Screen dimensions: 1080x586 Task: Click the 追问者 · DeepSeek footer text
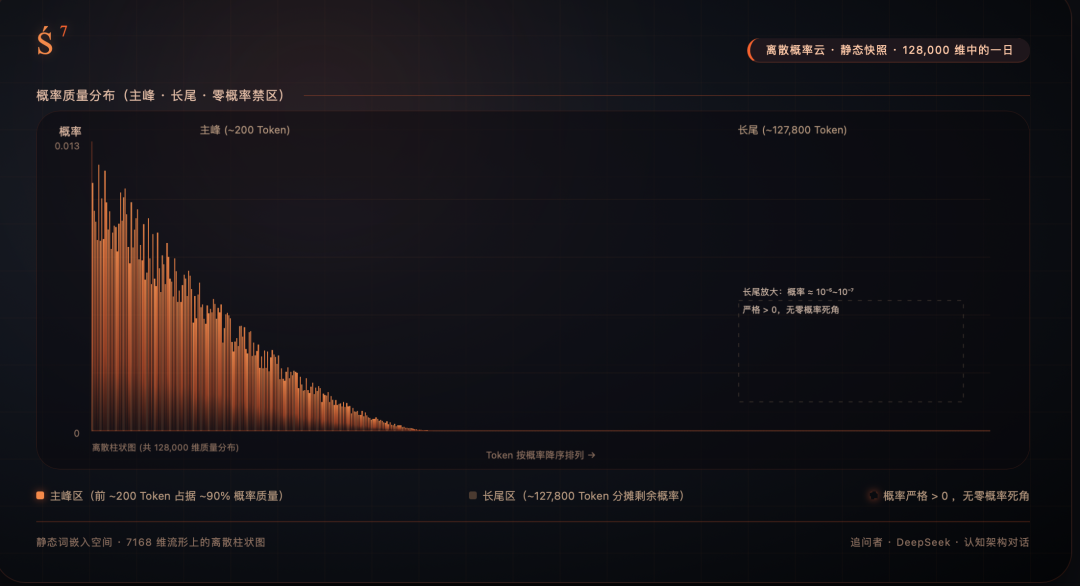point(939,543)
